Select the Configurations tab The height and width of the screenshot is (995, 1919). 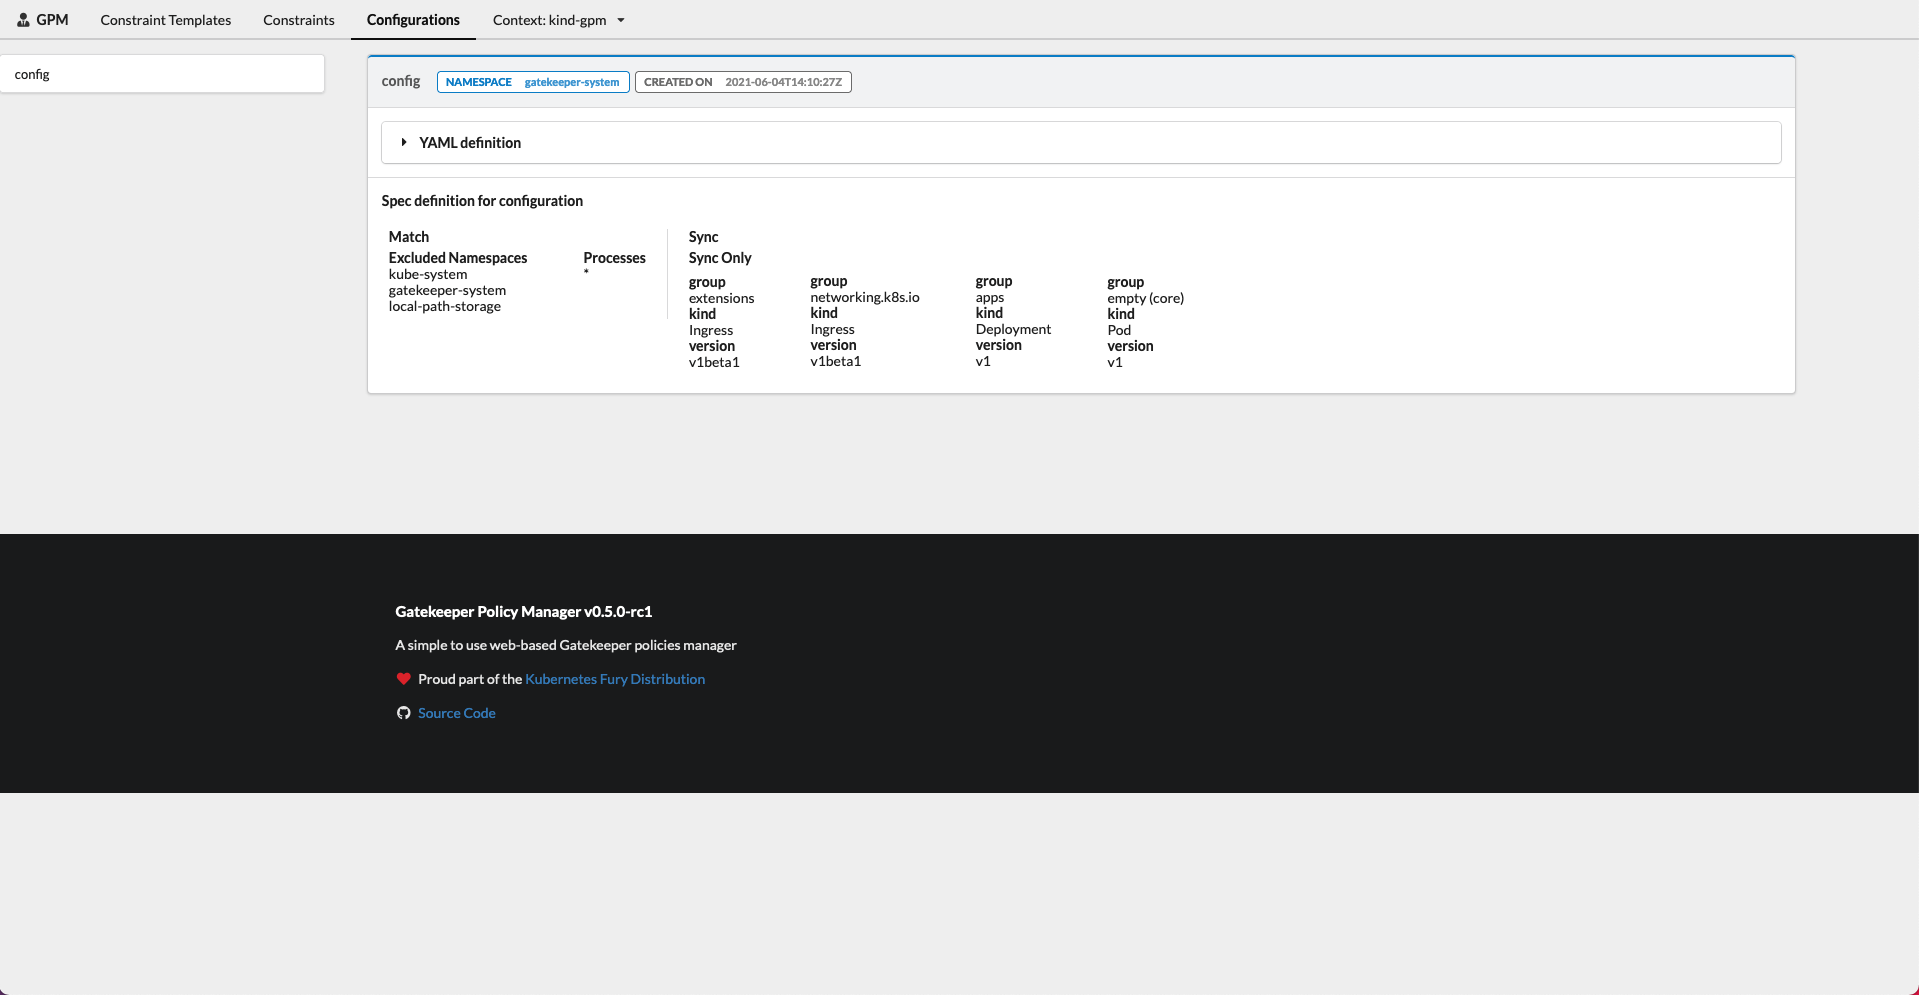click(413, 20)
